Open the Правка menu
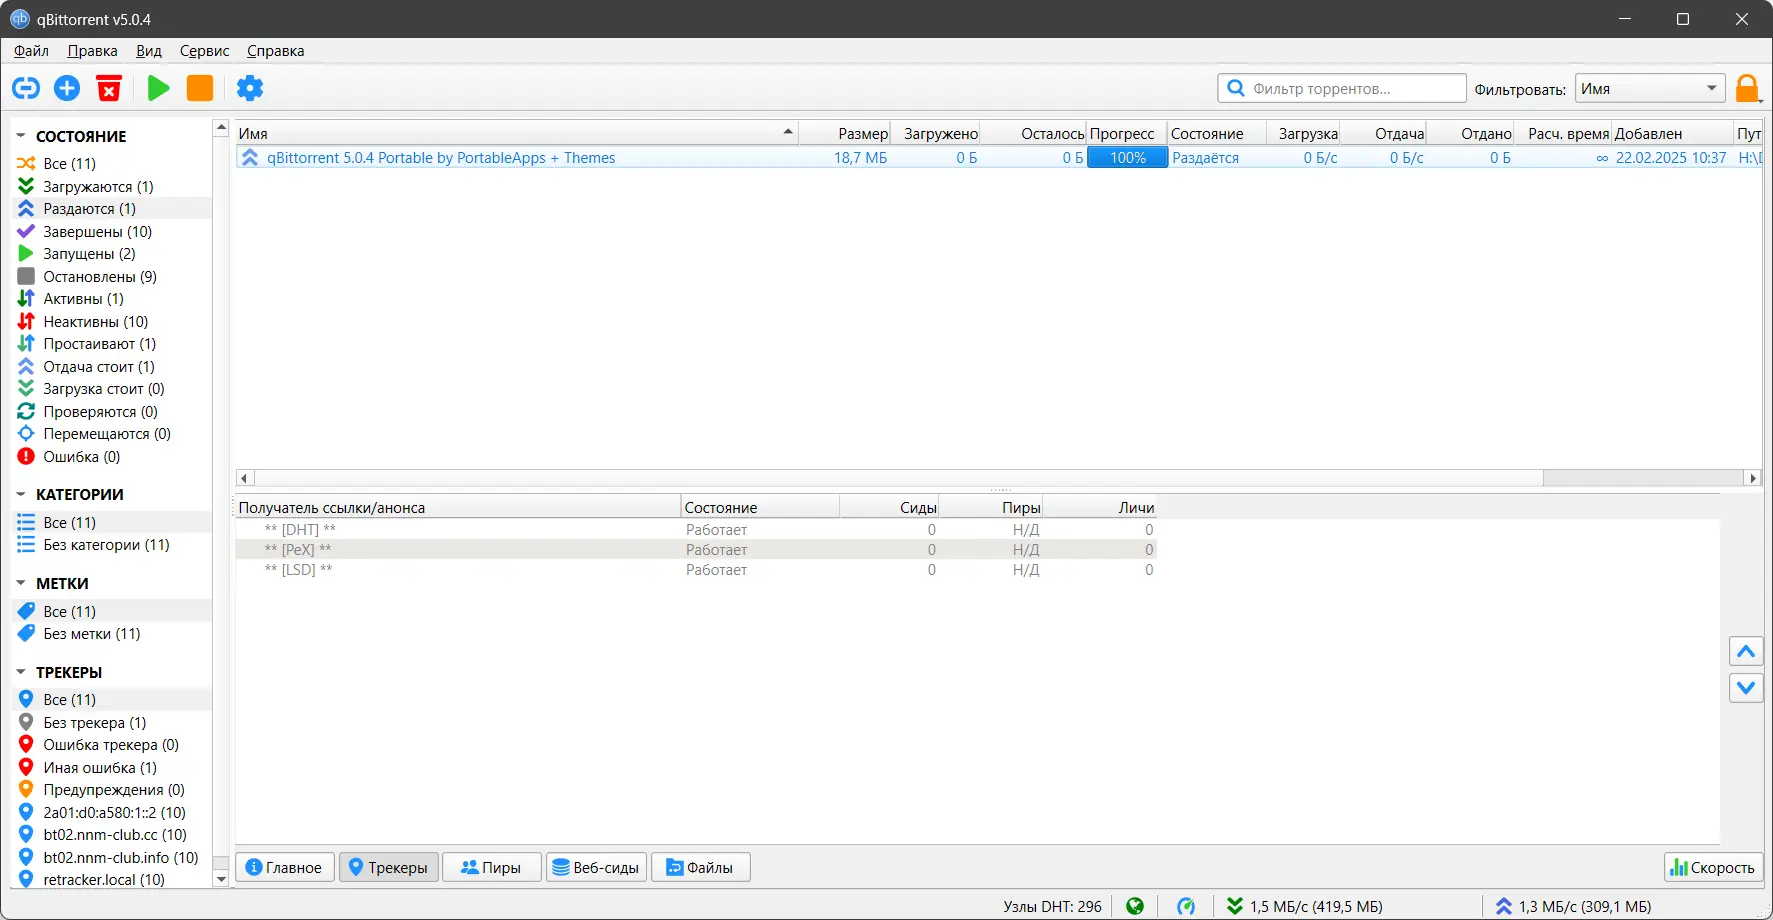1773x920 pixels. (92, 51)
